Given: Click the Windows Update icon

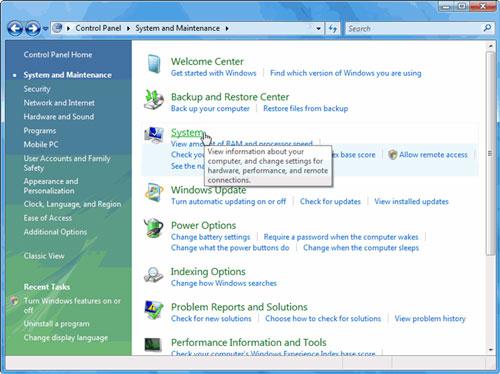Looking at the screenshot, I should pos(154,192).
